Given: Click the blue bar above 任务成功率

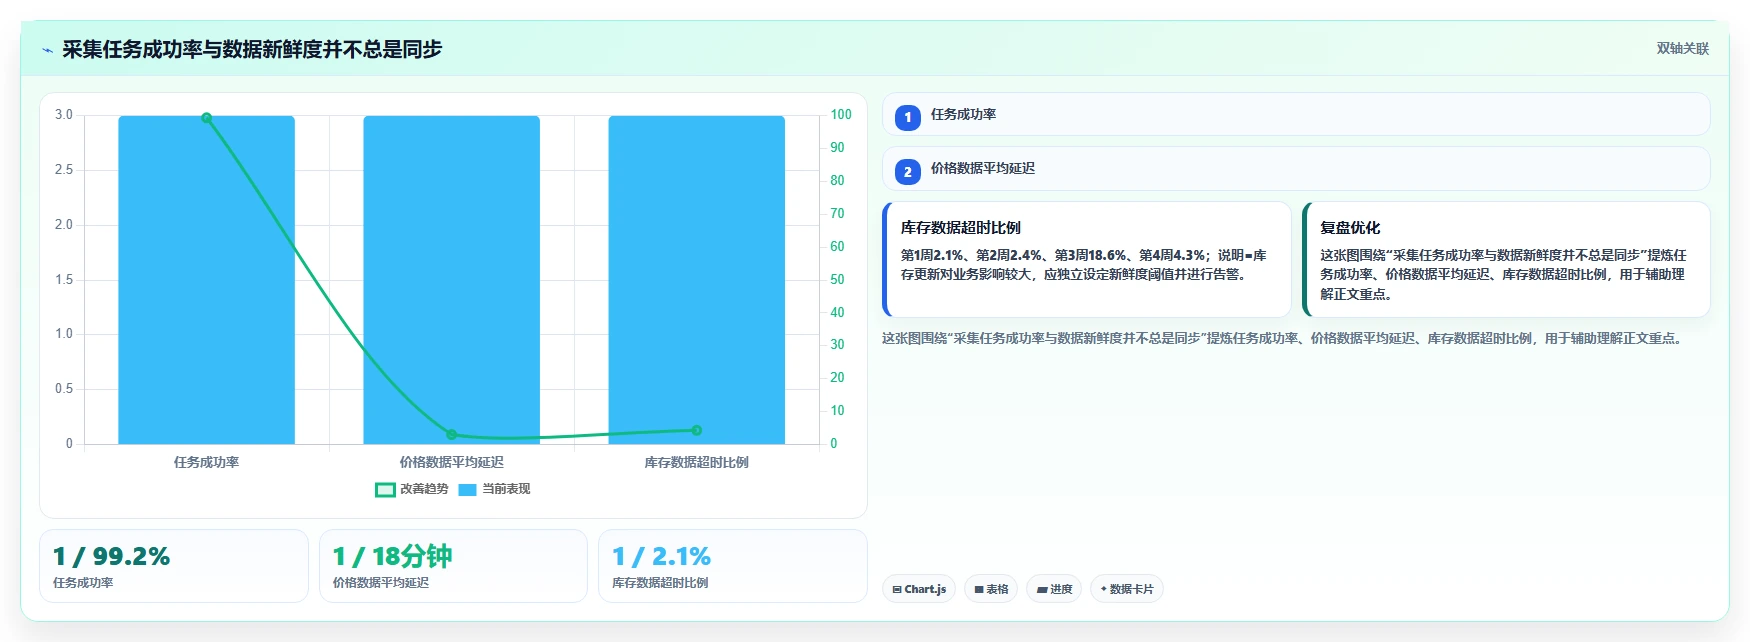Looking at the screenshot, I should click(x=207, y=280).
